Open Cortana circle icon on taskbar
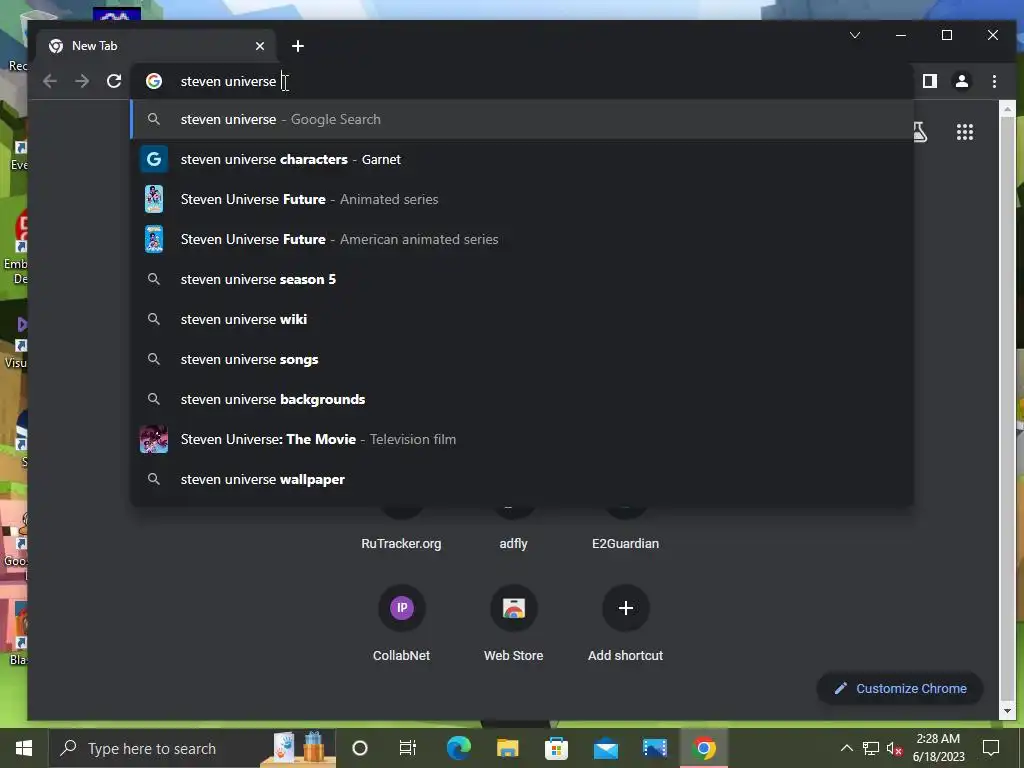The image size is (1024, 768). click(x=360, y=748)
